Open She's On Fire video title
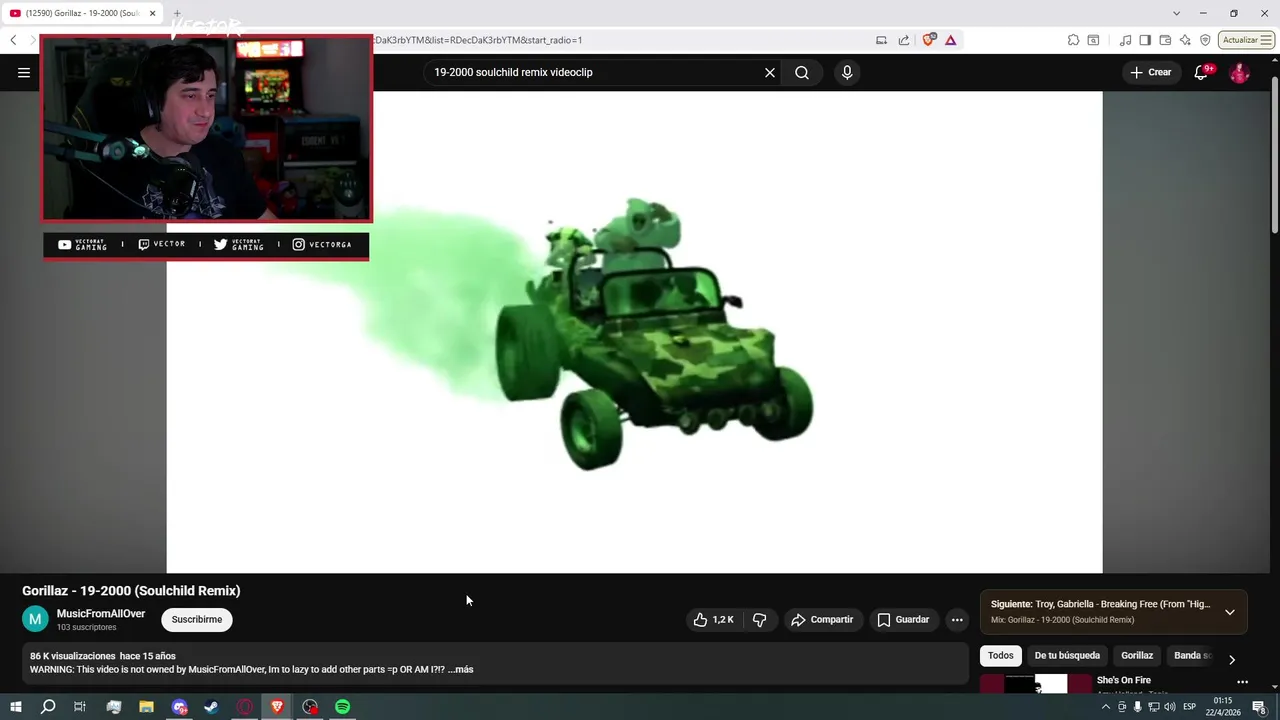This screenshot has width=1280, height=720. click(1124, 680)
